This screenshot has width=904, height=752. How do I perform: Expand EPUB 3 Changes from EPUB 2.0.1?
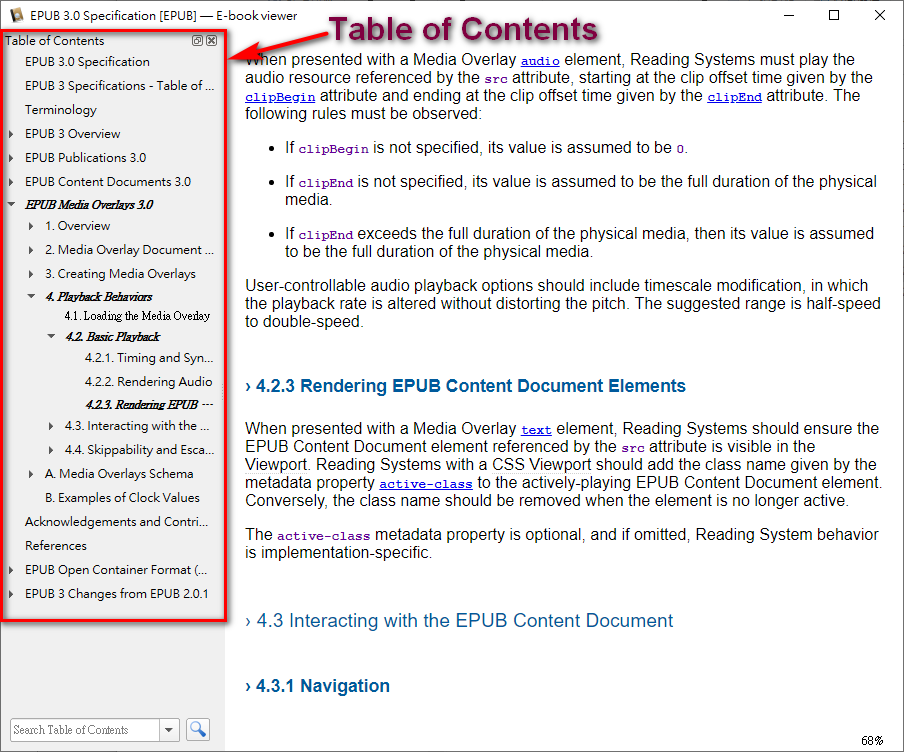pos(11,594)
